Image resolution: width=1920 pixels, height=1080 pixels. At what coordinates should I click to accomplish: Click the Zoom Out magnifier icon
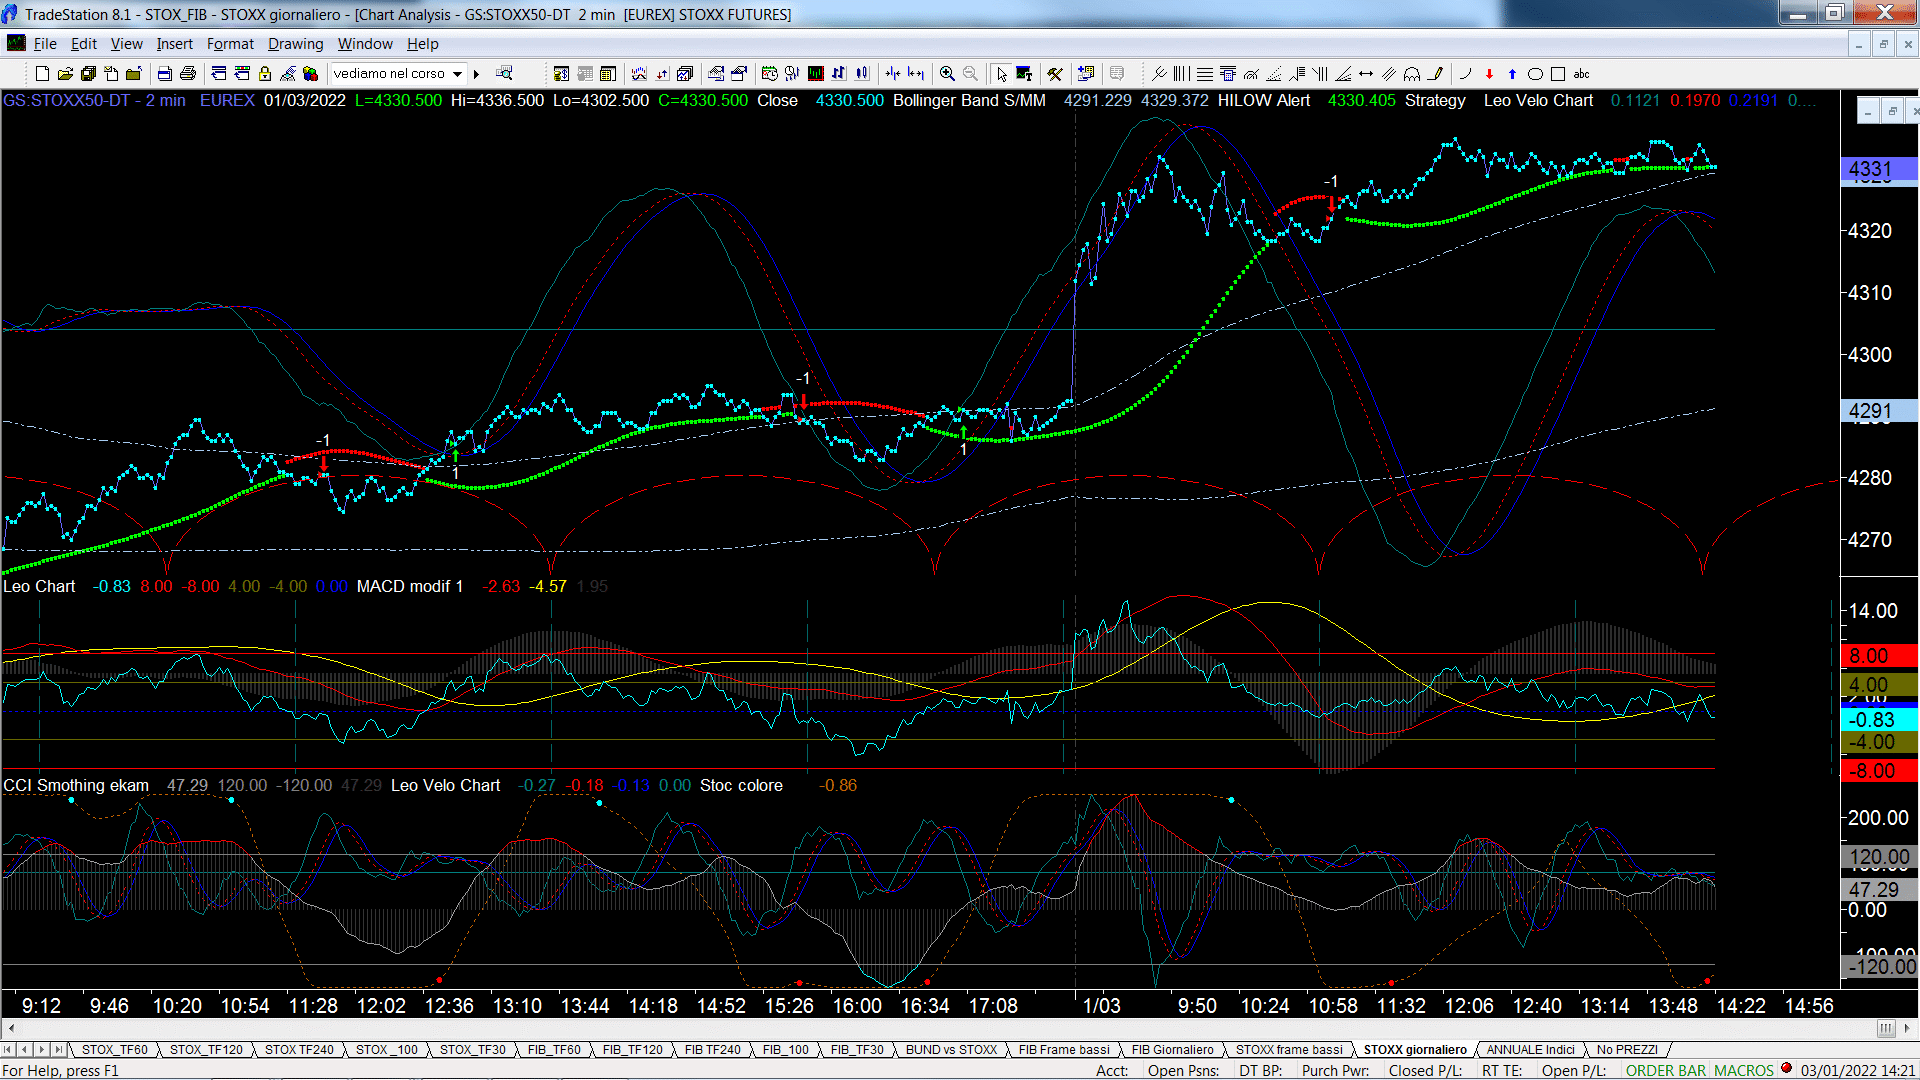(x=970, y=74)
